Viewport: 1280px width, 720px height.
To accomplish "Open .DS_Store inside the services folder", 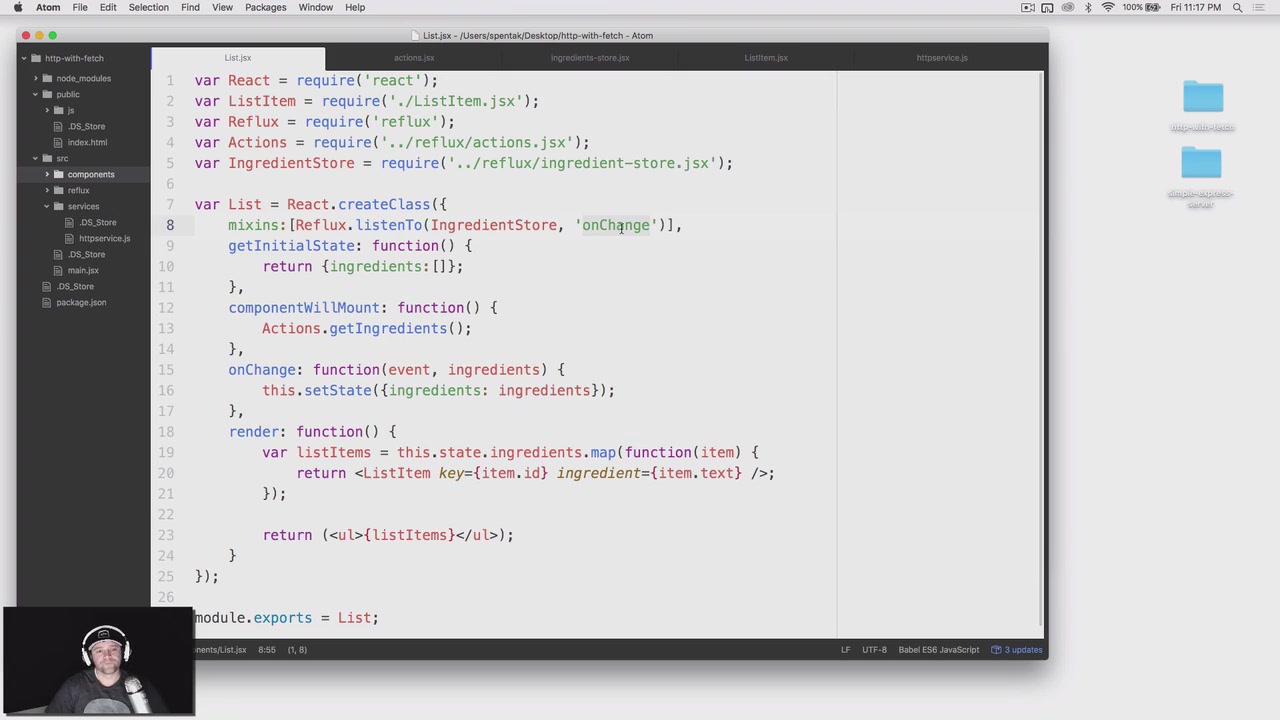I will click(x=98, y=222).
